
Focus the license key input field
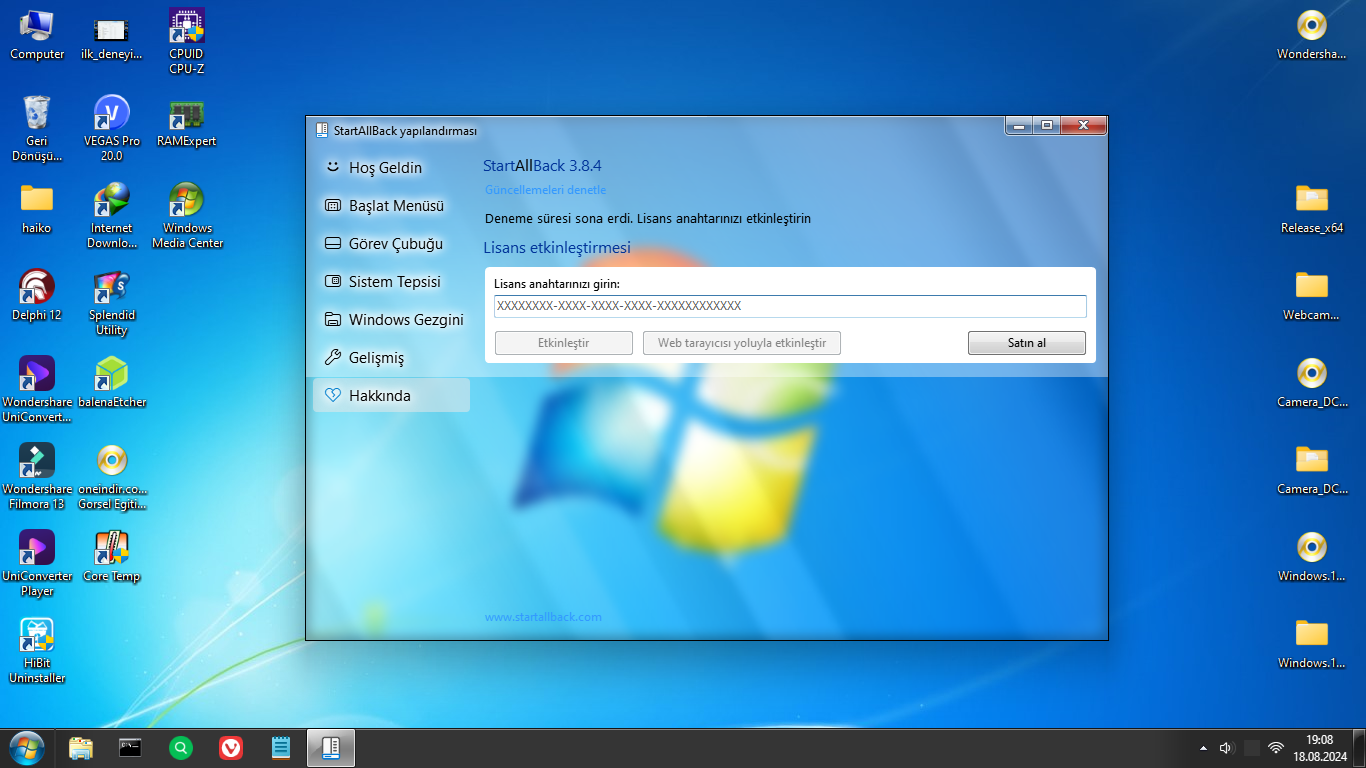(790, 306)
